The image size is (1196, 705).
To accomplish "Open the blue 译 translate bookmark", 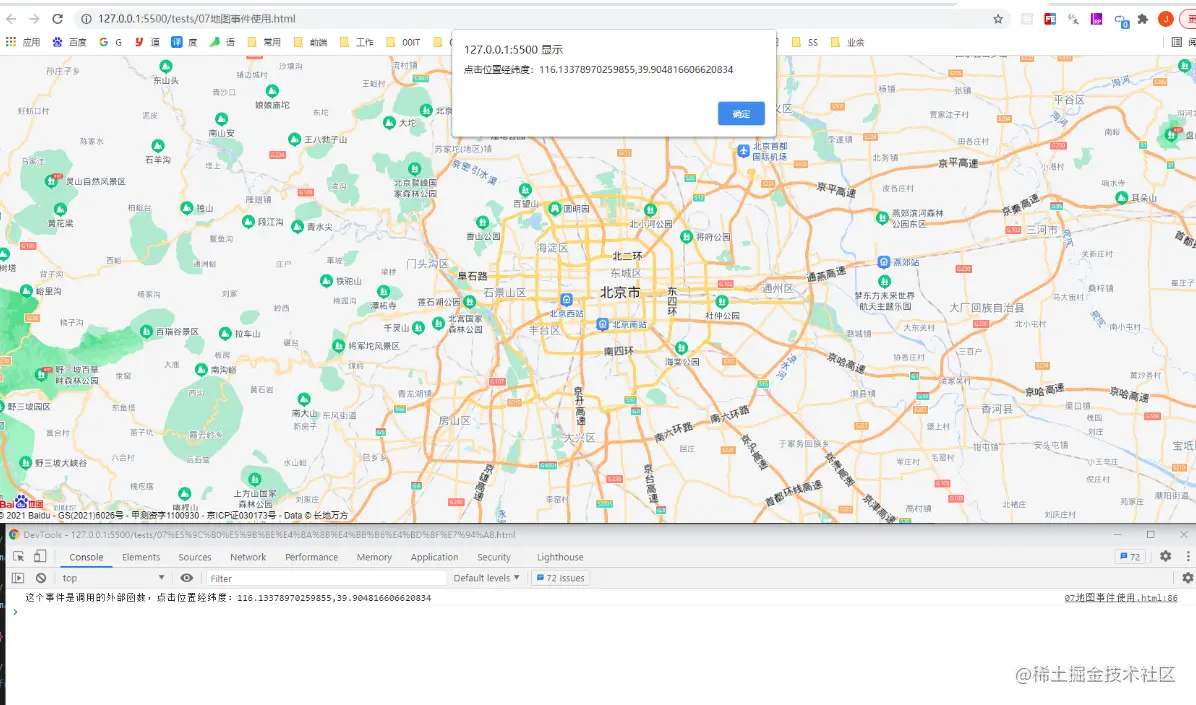I will (184, 42).
